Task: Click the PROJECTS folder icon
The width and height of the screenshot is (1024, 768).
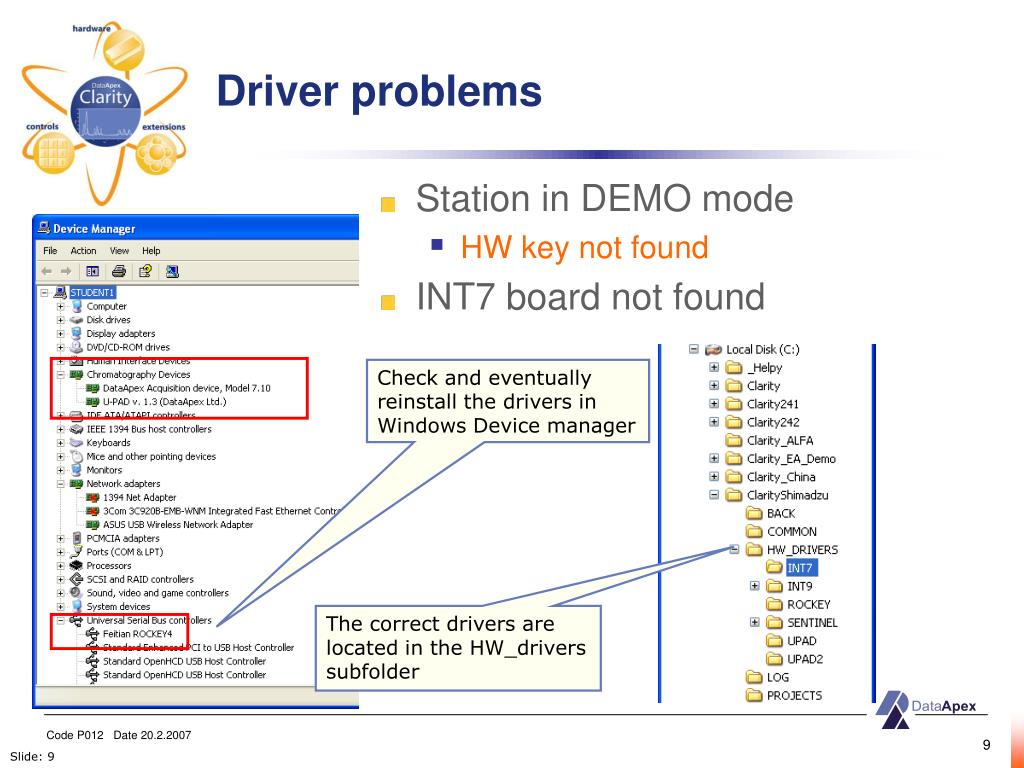Action: 754,696
